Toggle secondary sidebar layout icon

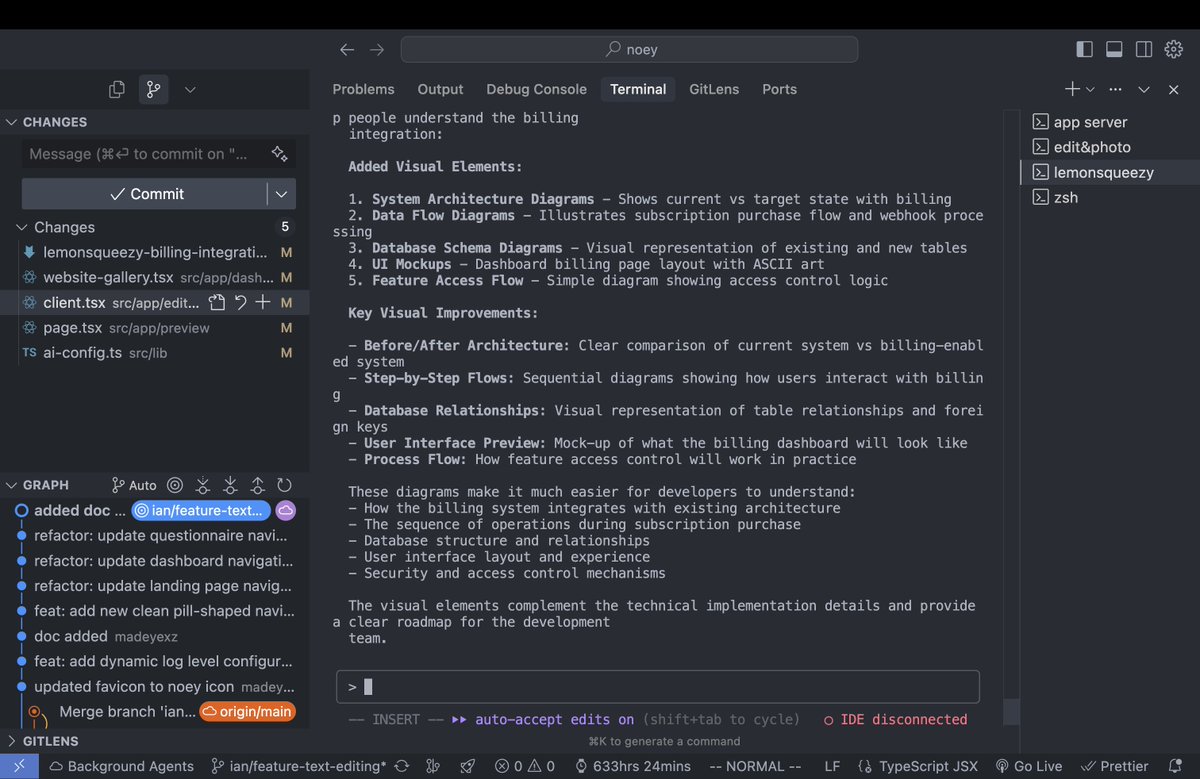[1144, 49]
